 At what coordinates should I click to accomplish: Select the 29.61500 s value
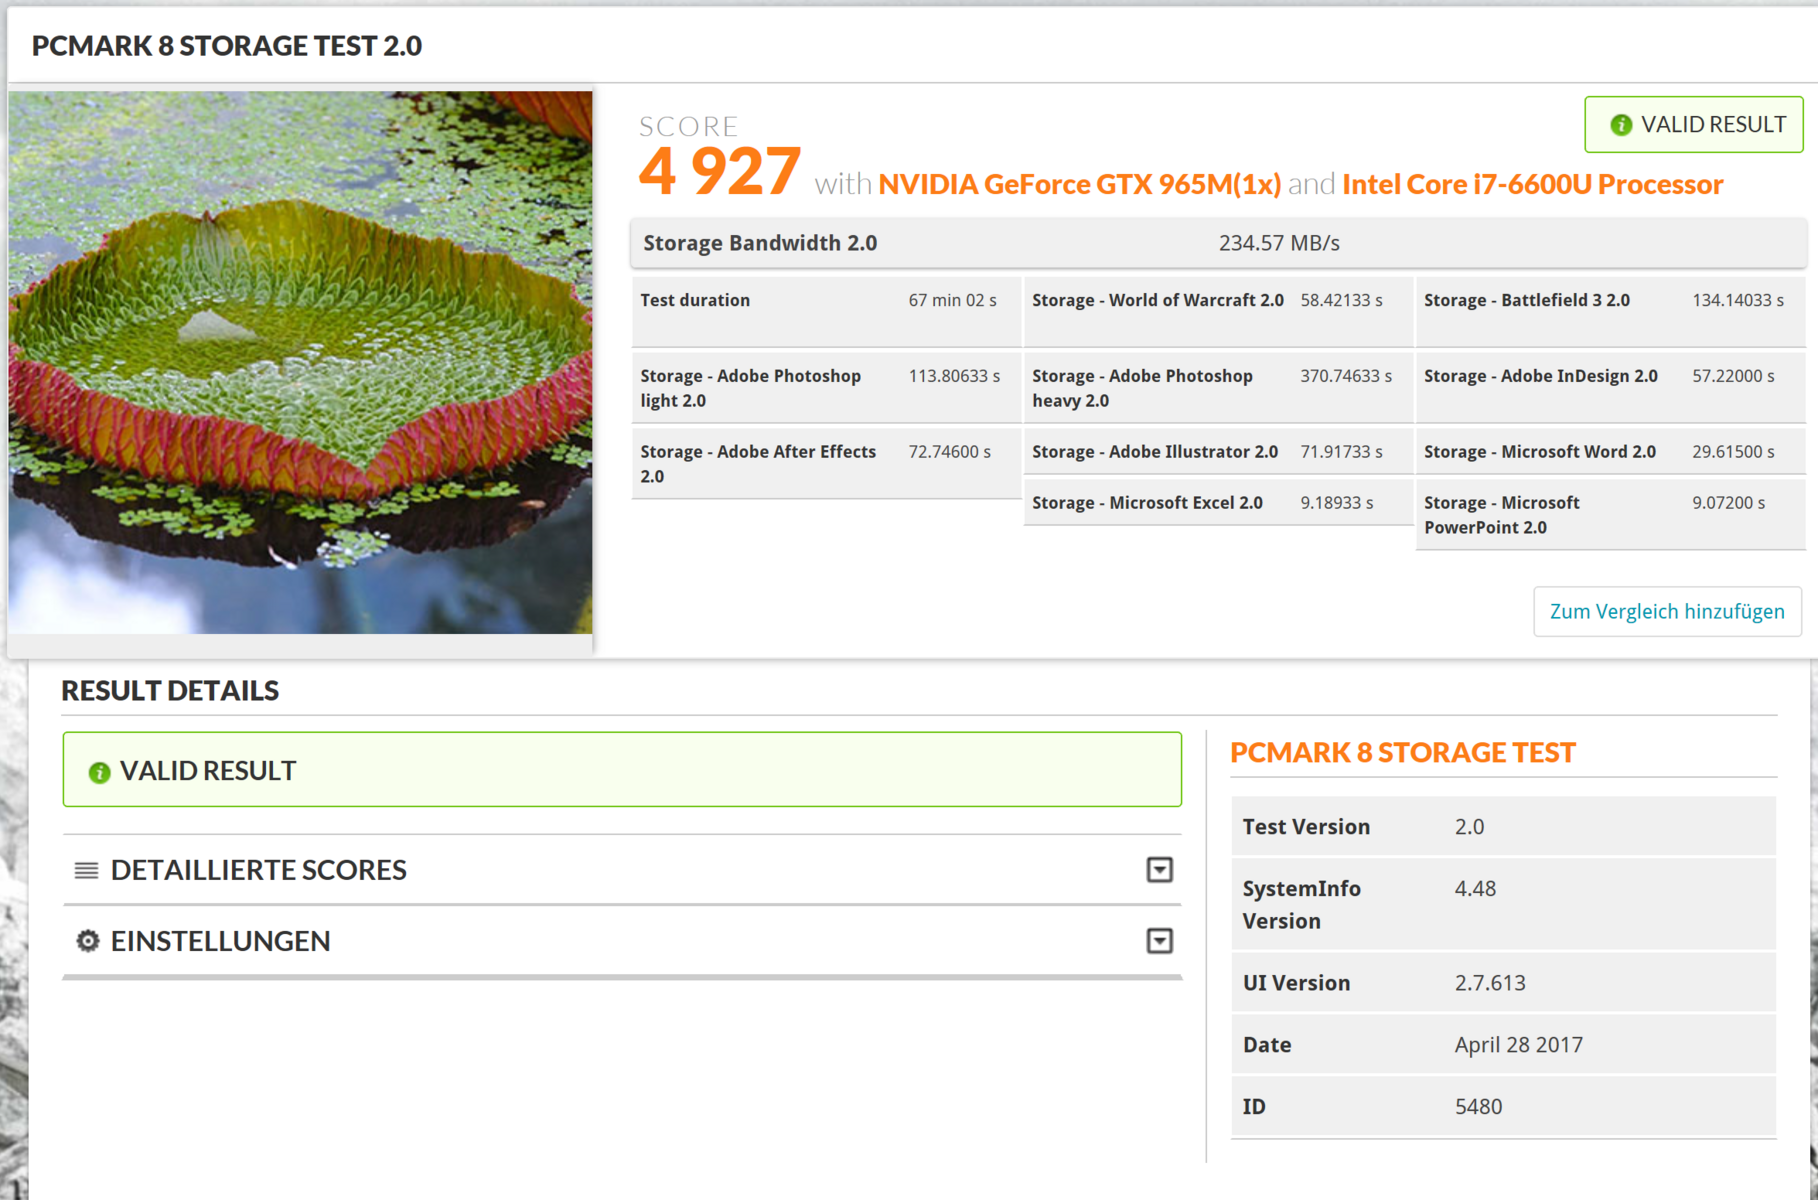point(1733,452)
